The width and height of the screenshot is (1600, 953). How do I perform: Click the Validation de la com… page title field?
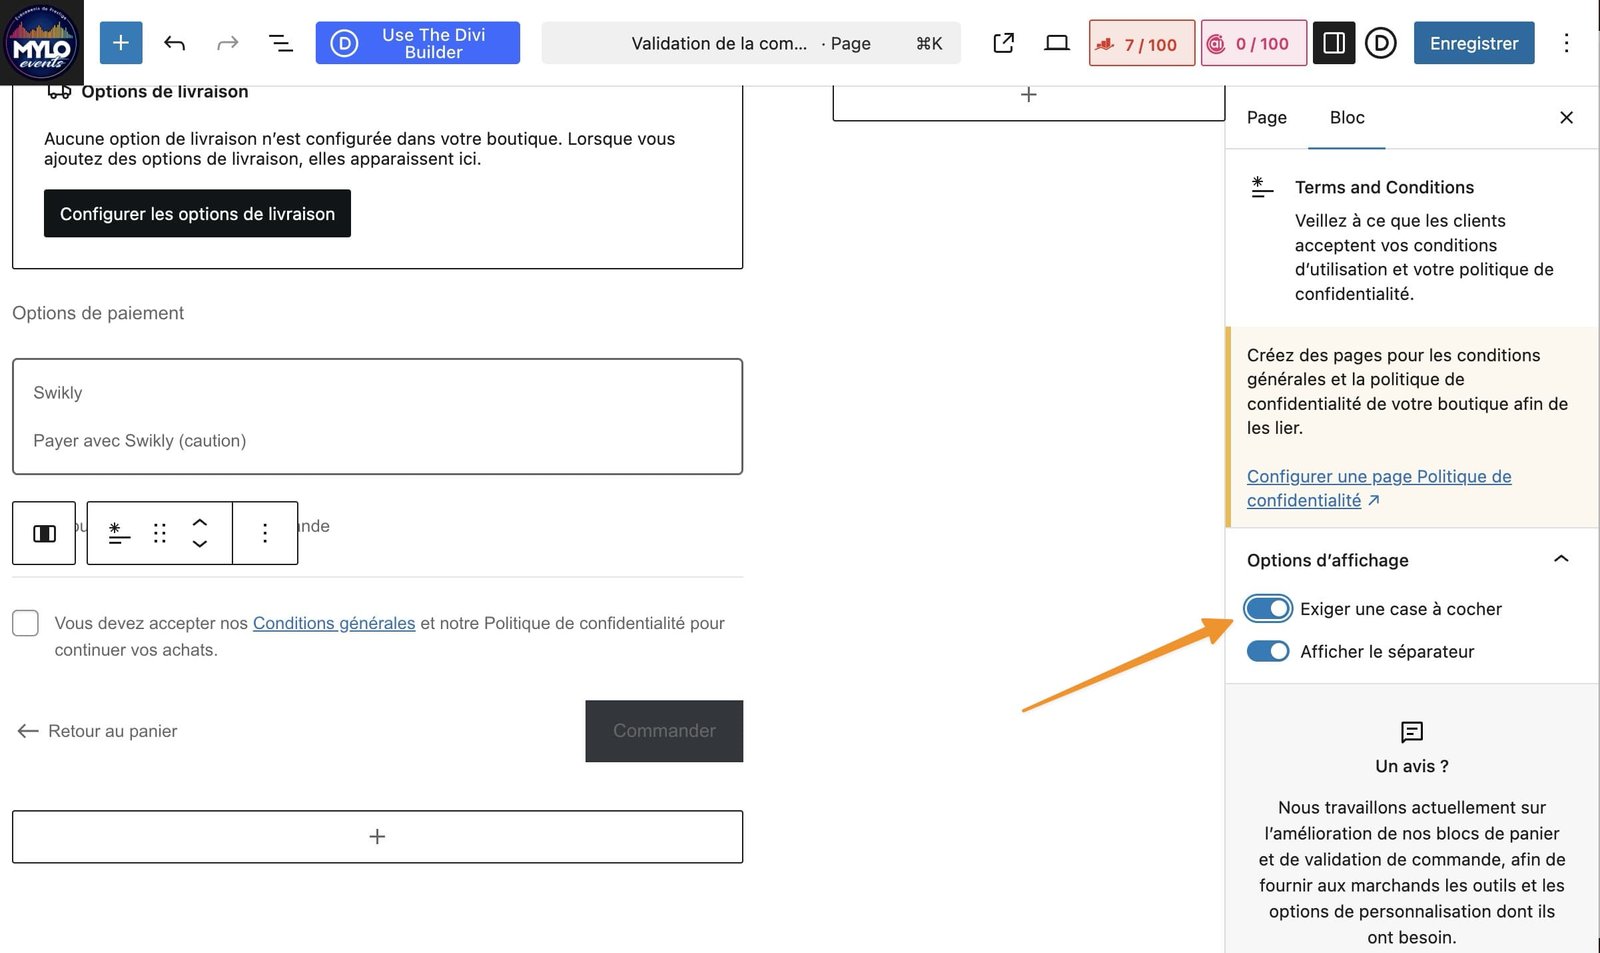[718, 43]
